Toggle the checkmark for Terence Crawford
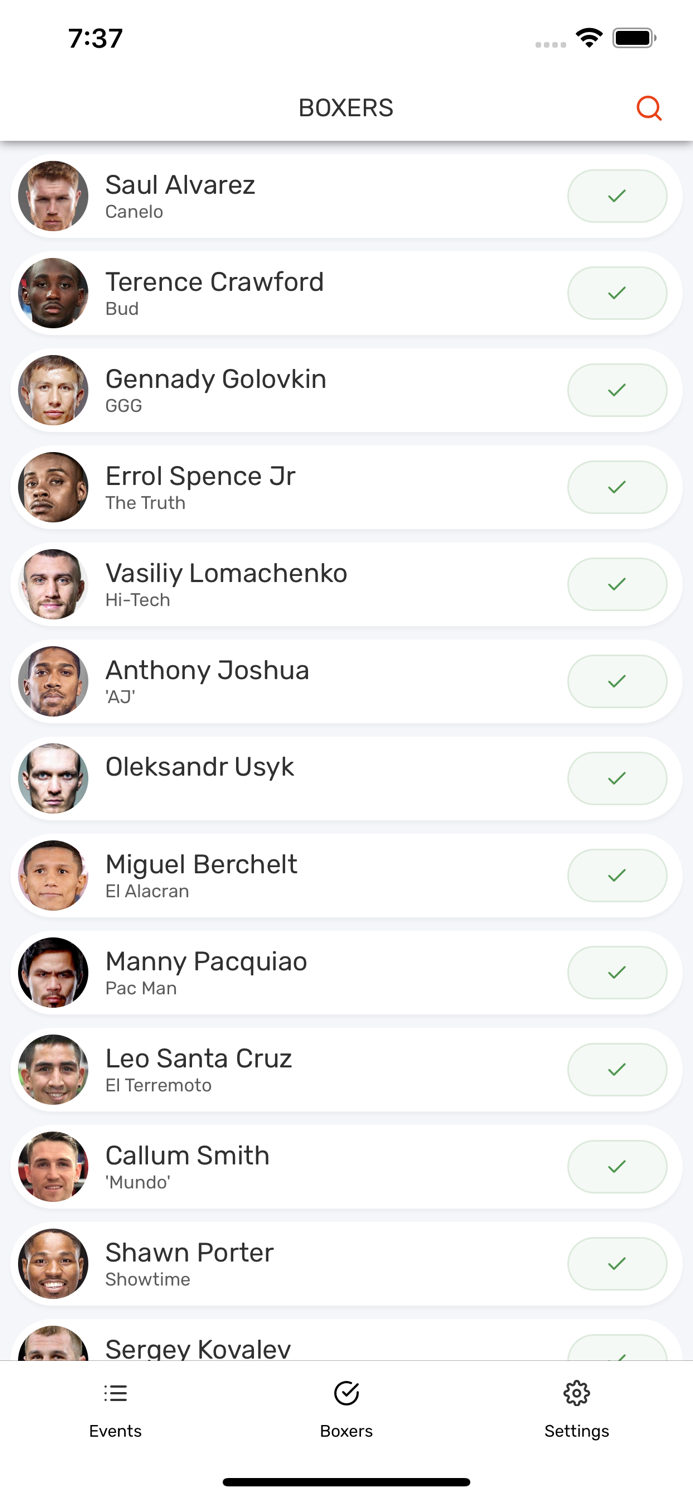The height and width of the screenshot is (1500, 693). tap(617, 293)
